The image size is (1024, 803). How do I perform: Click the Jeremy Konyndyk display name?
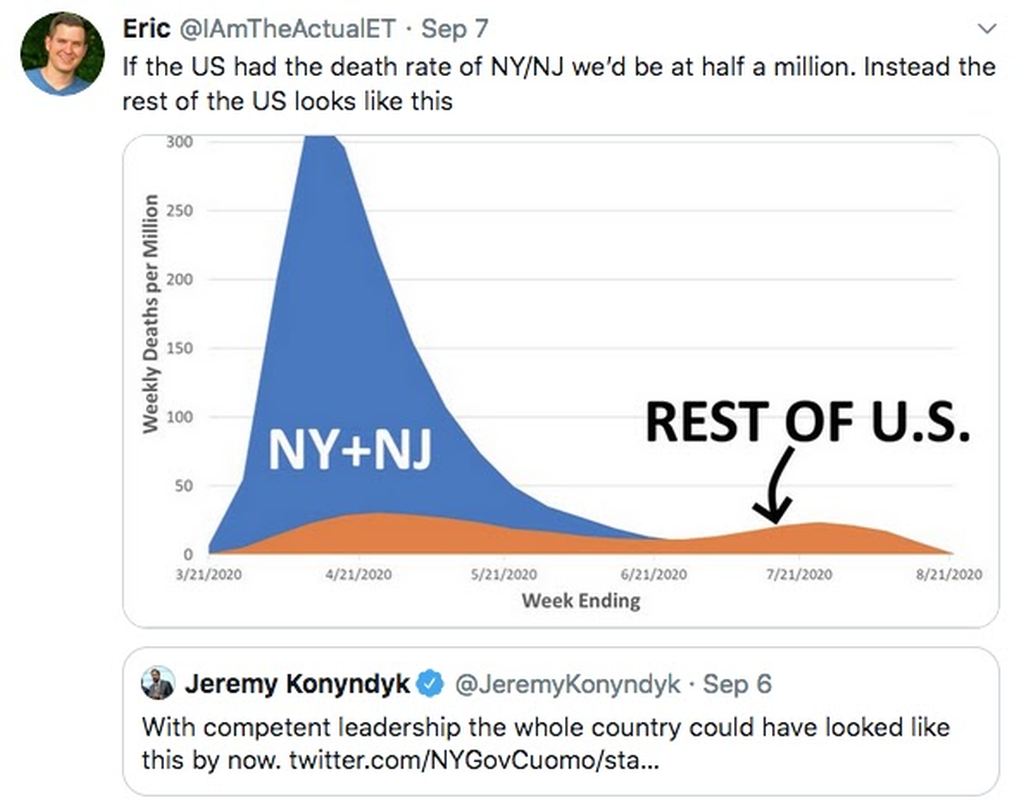(x=297, y=684)
